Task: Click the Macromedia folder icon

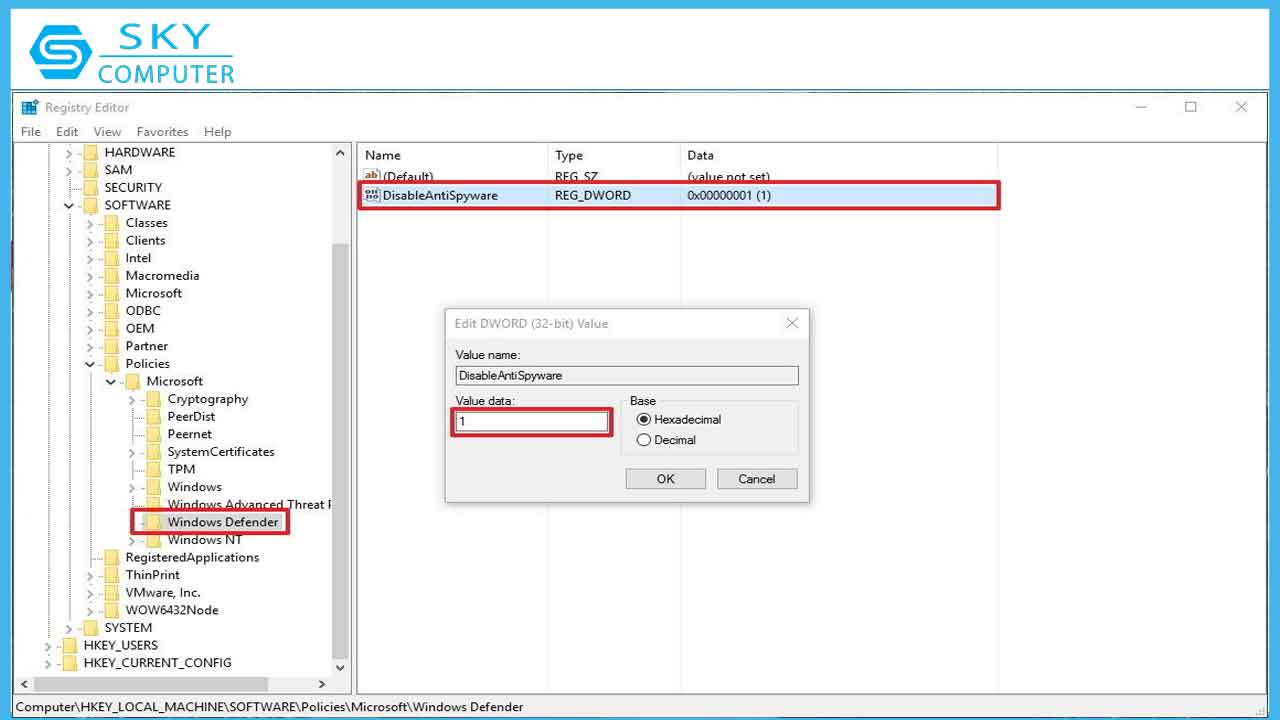Action: pos(112,275)
